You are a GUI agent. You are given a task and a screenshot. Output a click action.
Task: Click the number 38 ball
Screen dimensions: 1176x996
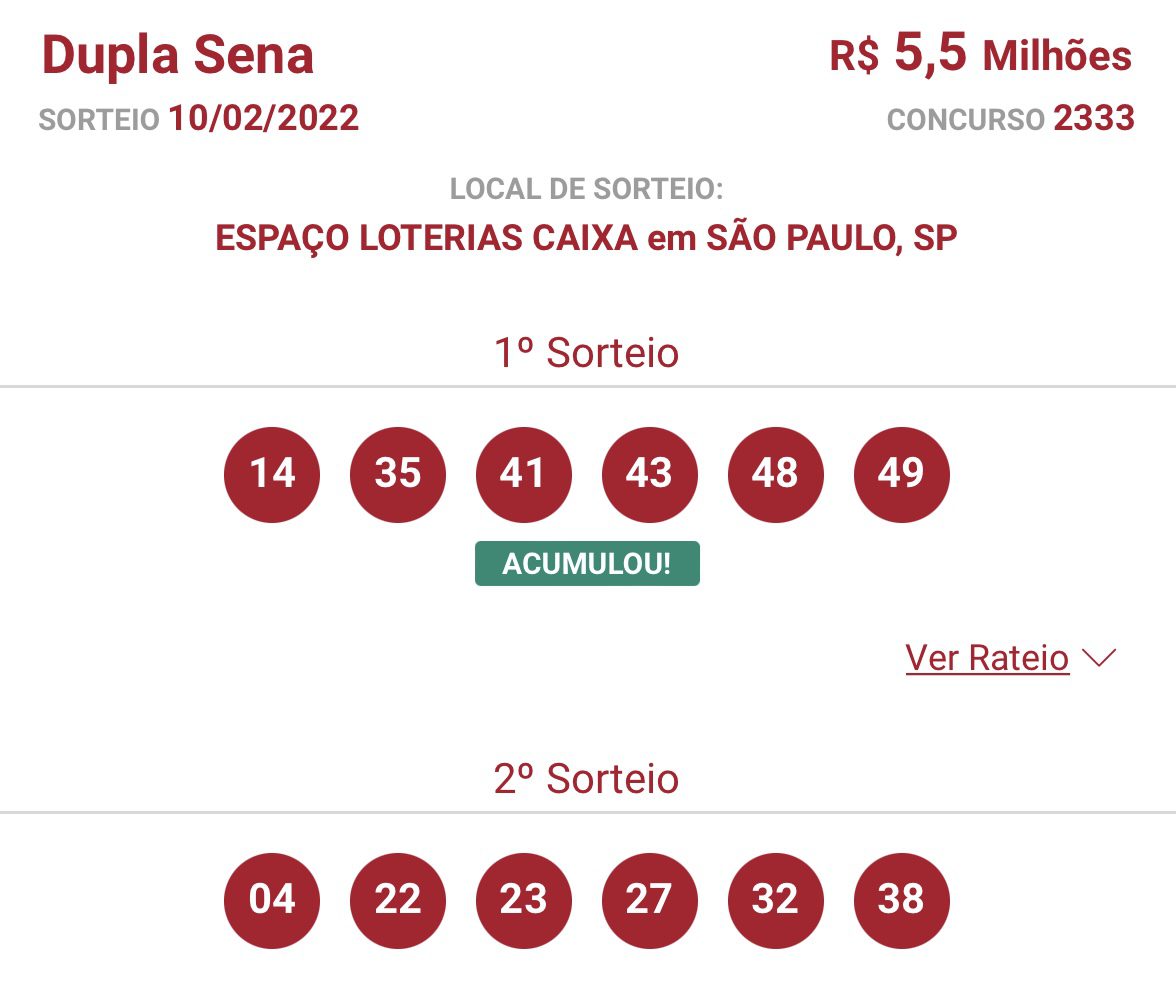pyautogui.click(x=902, y=900)
